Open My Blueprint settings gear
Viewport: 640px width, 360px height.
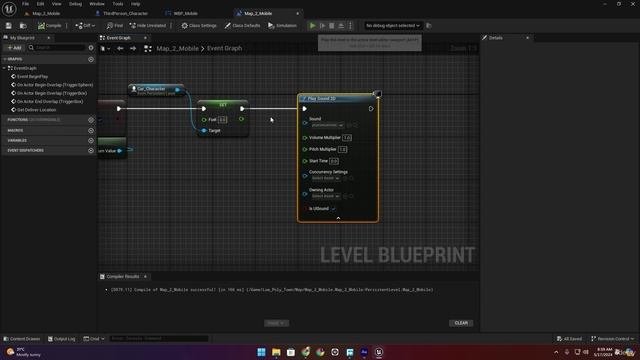(91, 48)
